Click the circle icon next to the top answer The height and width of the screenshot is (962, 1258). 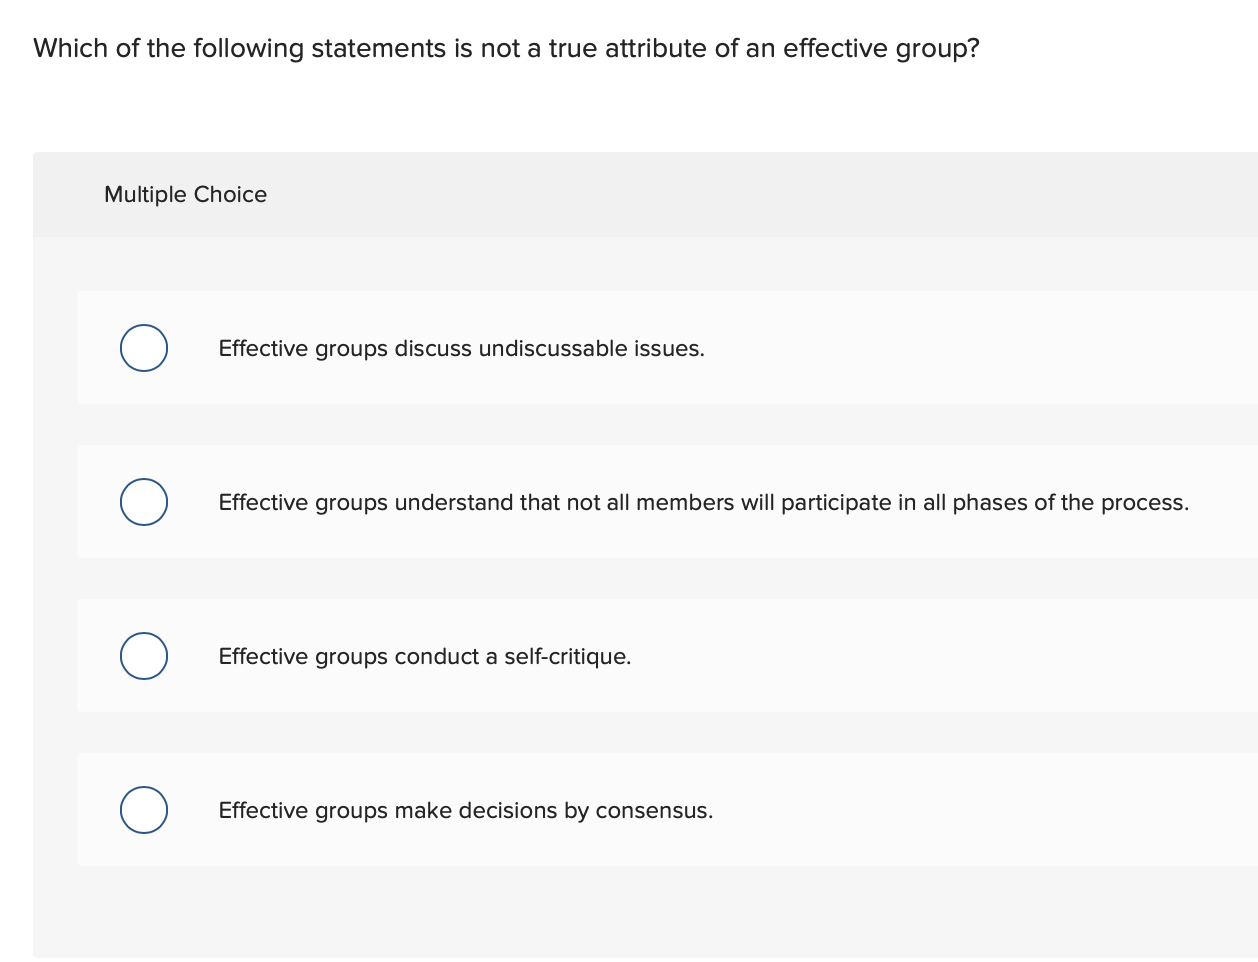[143, 347]
